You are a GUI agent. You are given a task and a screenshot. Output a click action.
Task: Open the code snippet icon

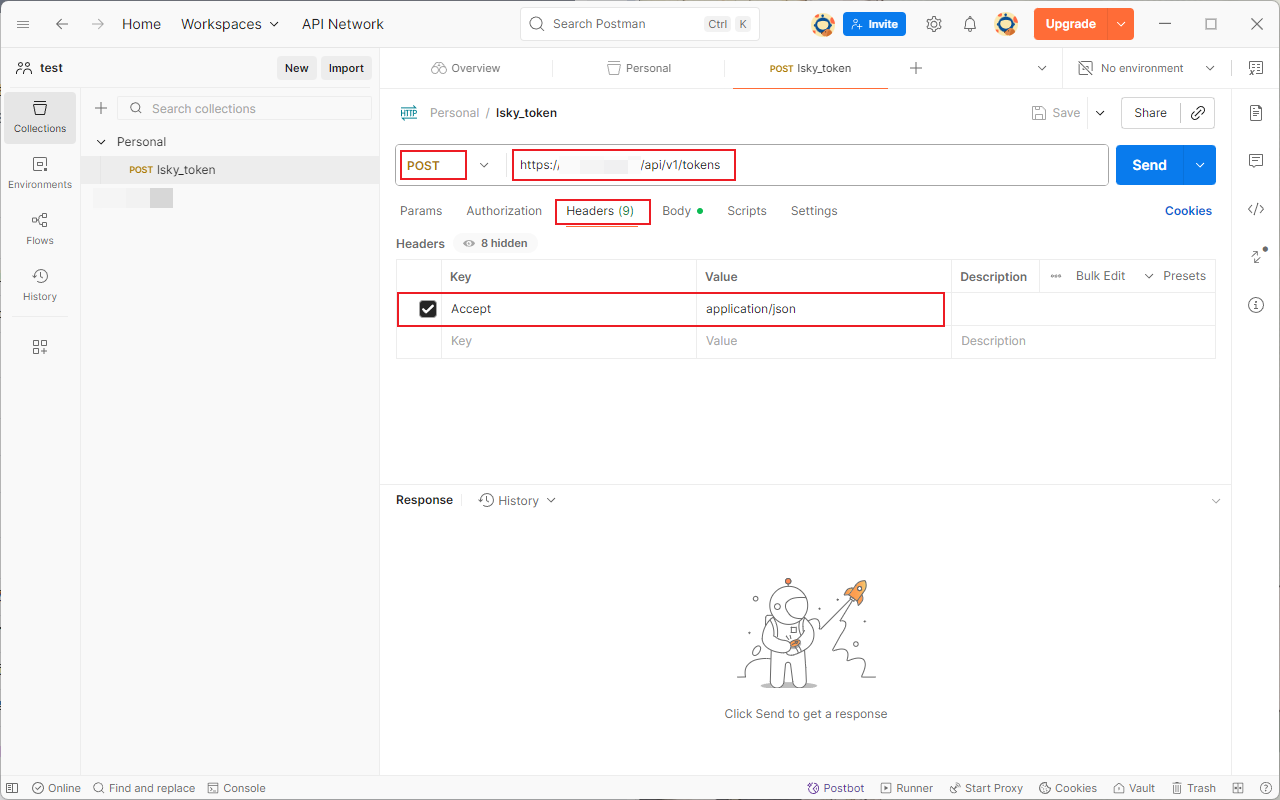(x=1256, y=209)
